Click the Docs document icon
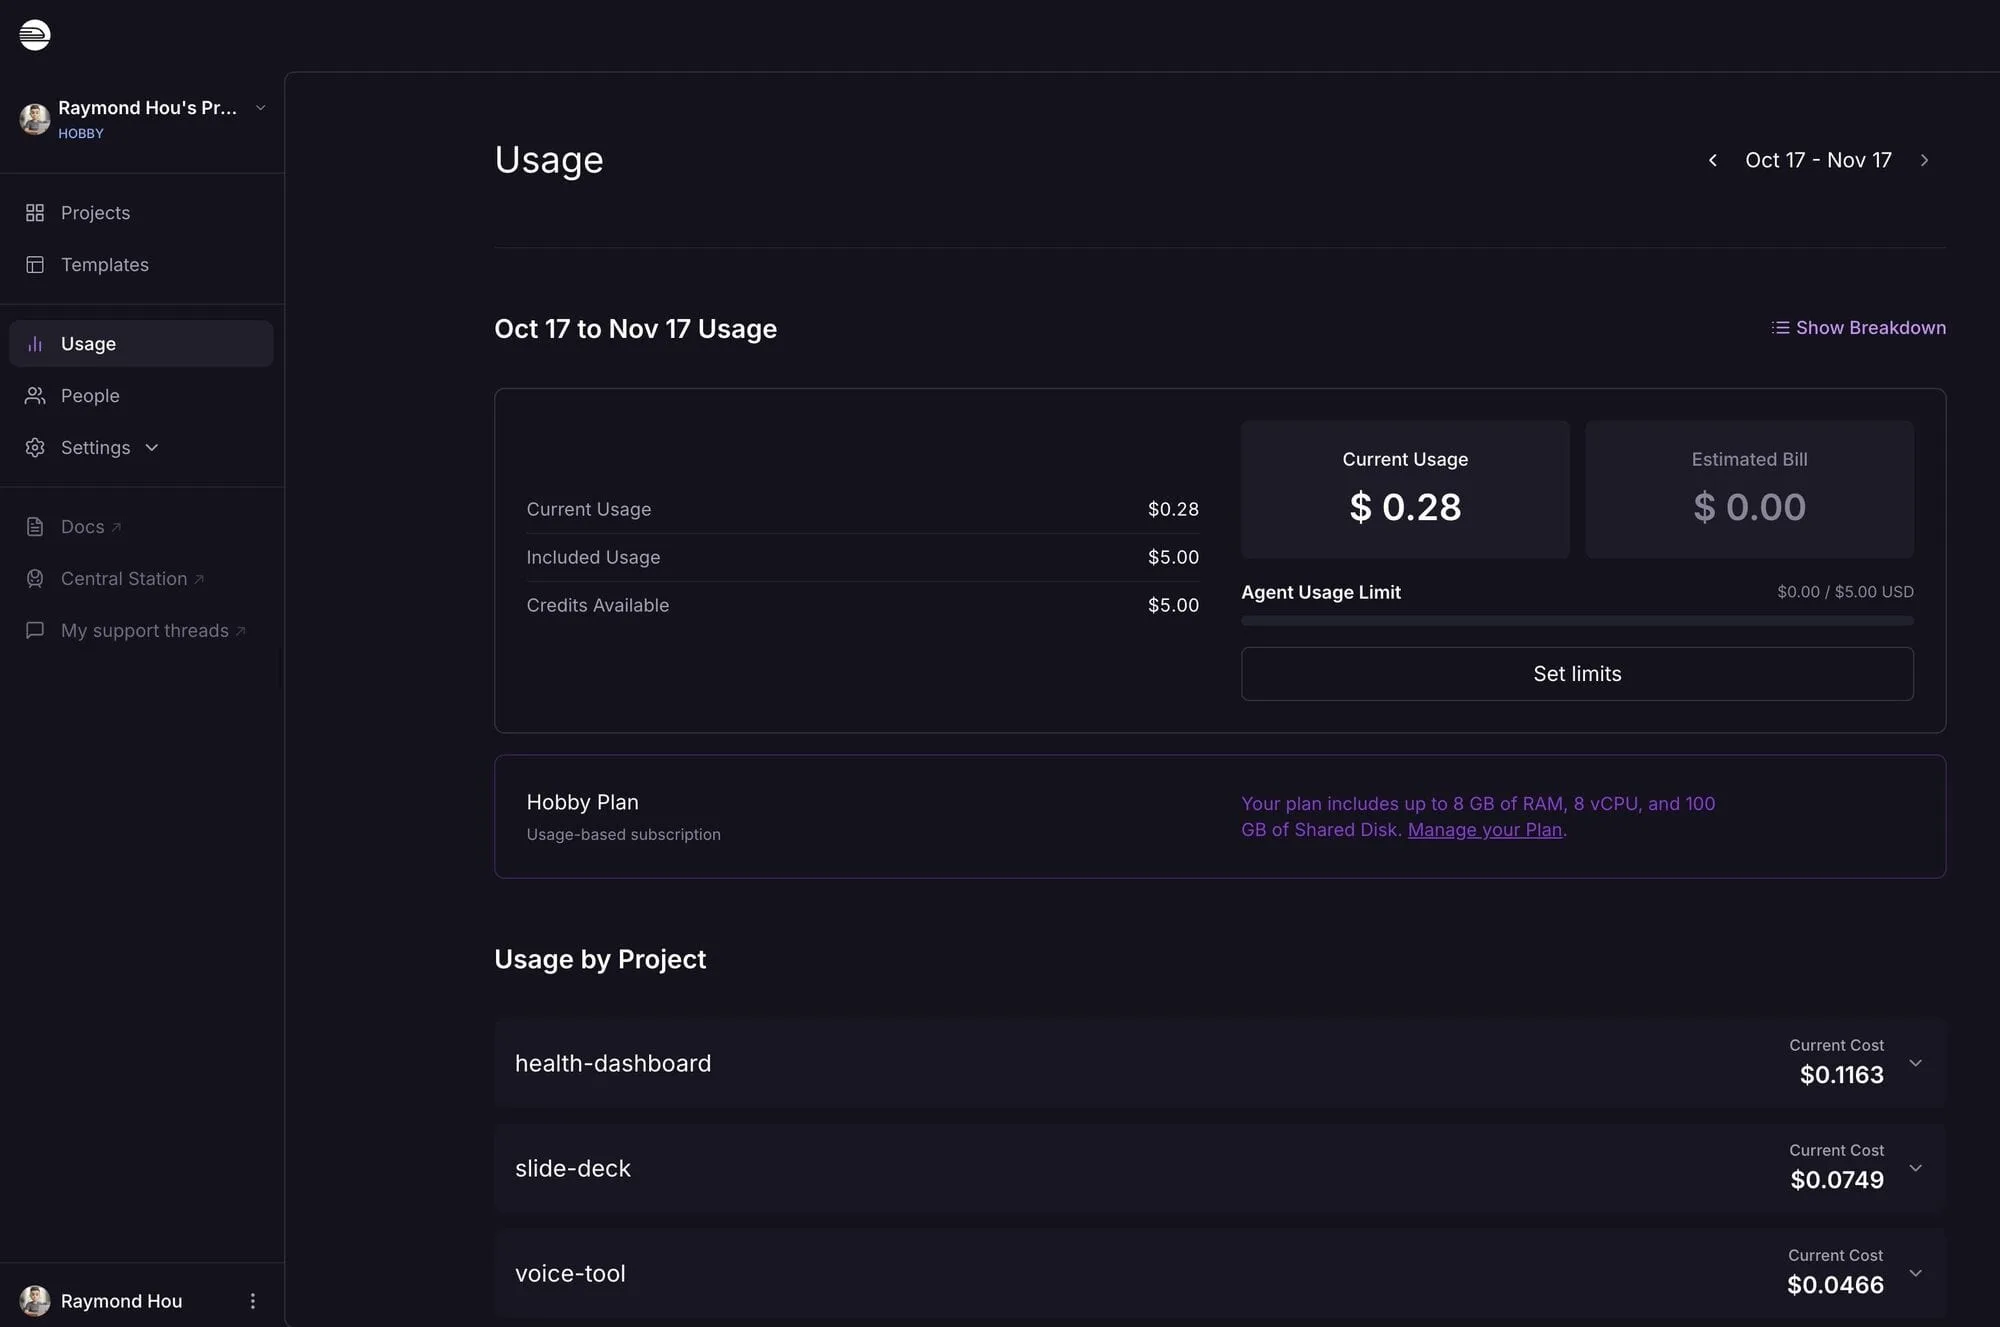The height and width of the screenshot is (1327, 2000). (x=35, y=527)
